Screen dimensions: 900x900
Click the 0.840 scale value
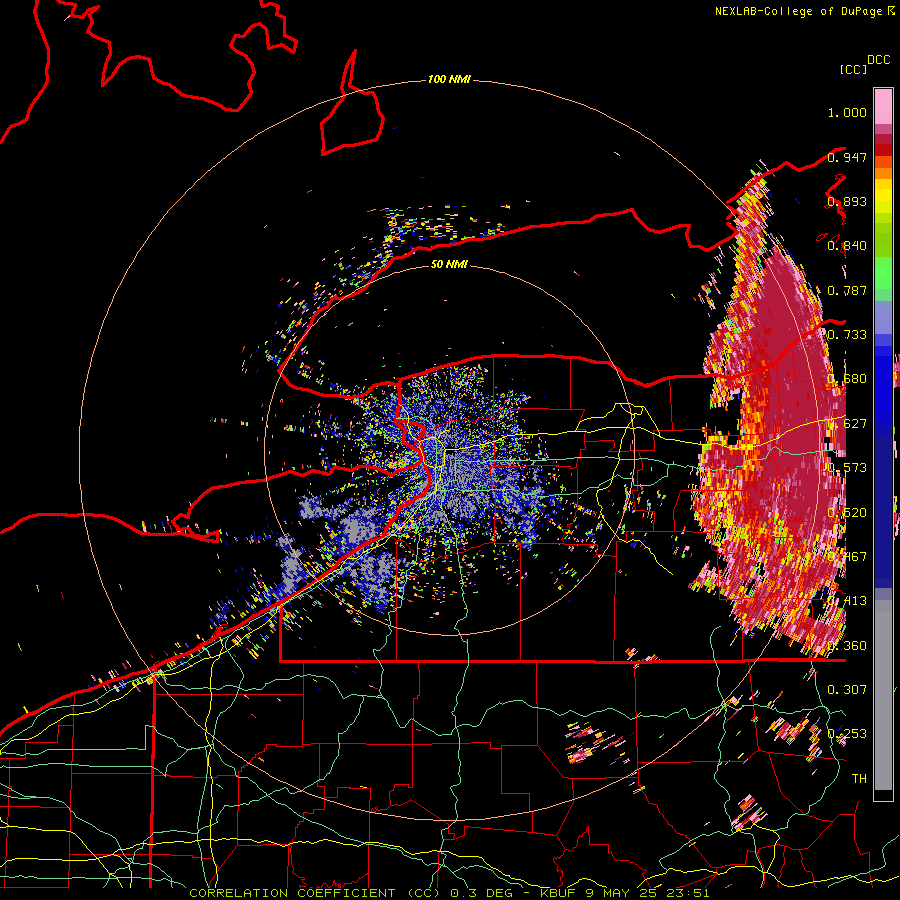click(x=847, y=246)
